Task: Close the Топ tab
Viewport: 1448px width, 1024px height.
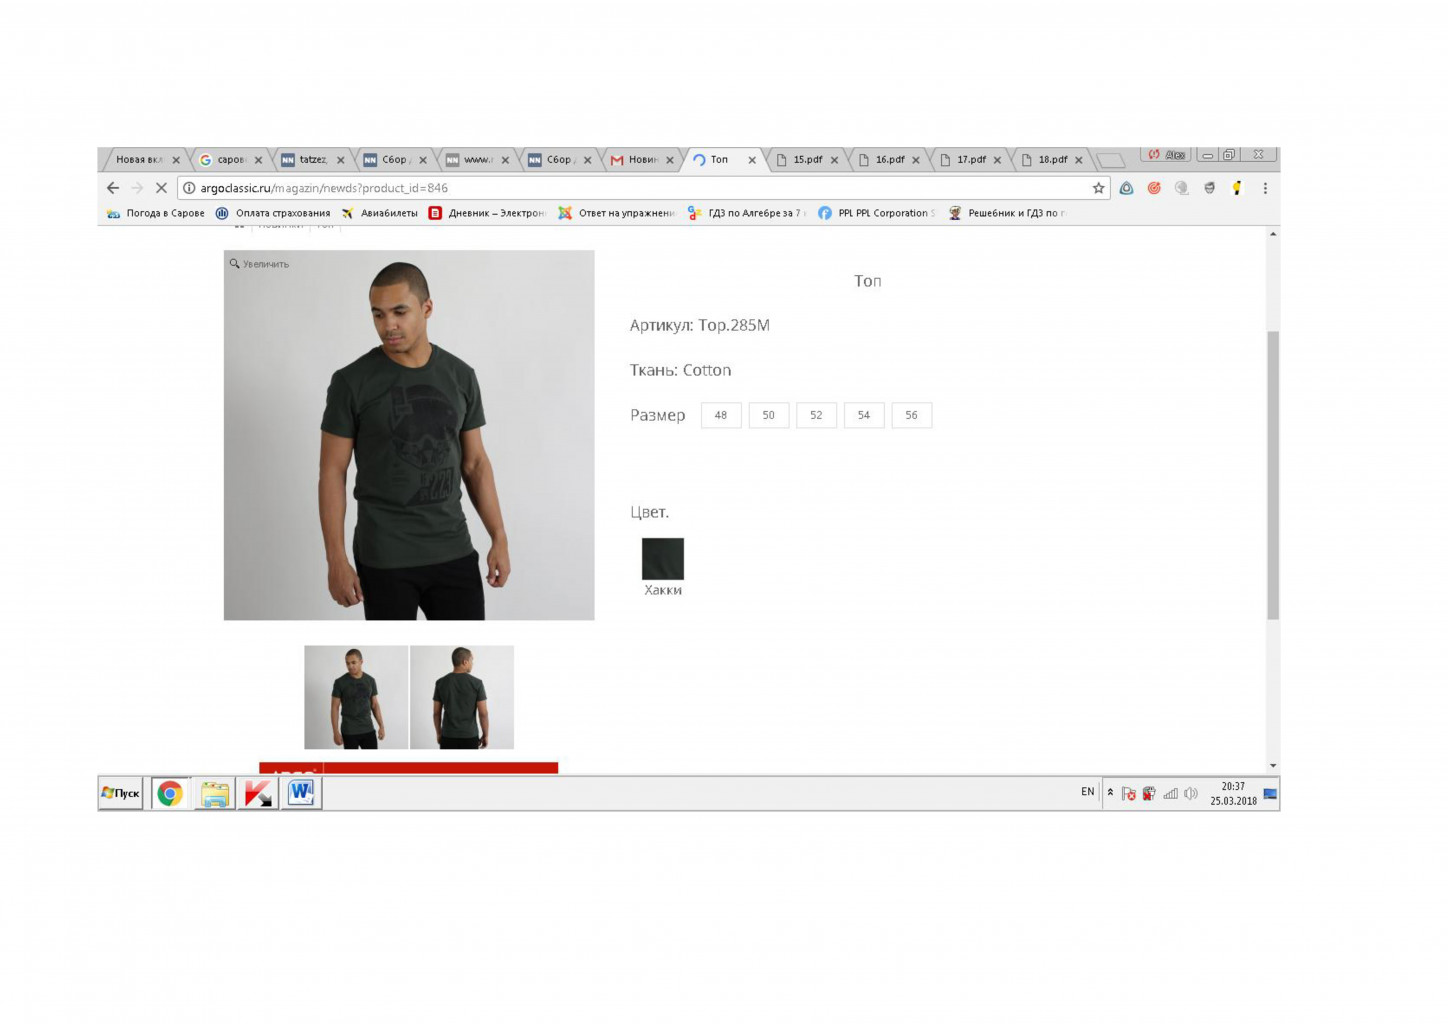Action: (752, 160)
